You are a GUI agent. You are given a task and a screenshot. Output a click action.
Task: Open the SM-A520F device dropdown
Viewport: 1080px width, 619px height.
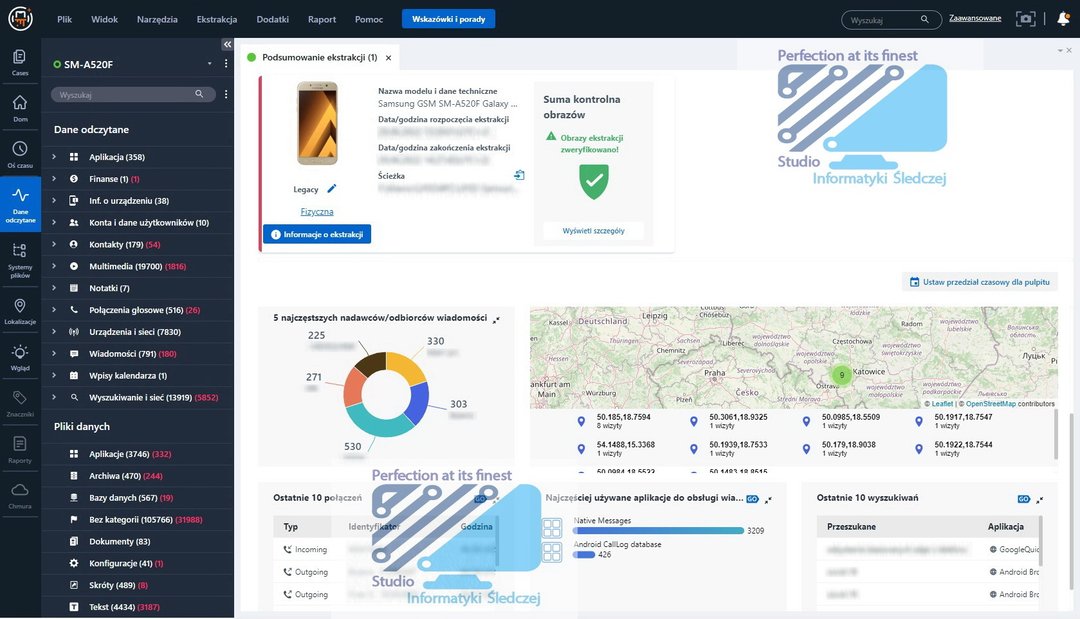click(x=209, y=64)
